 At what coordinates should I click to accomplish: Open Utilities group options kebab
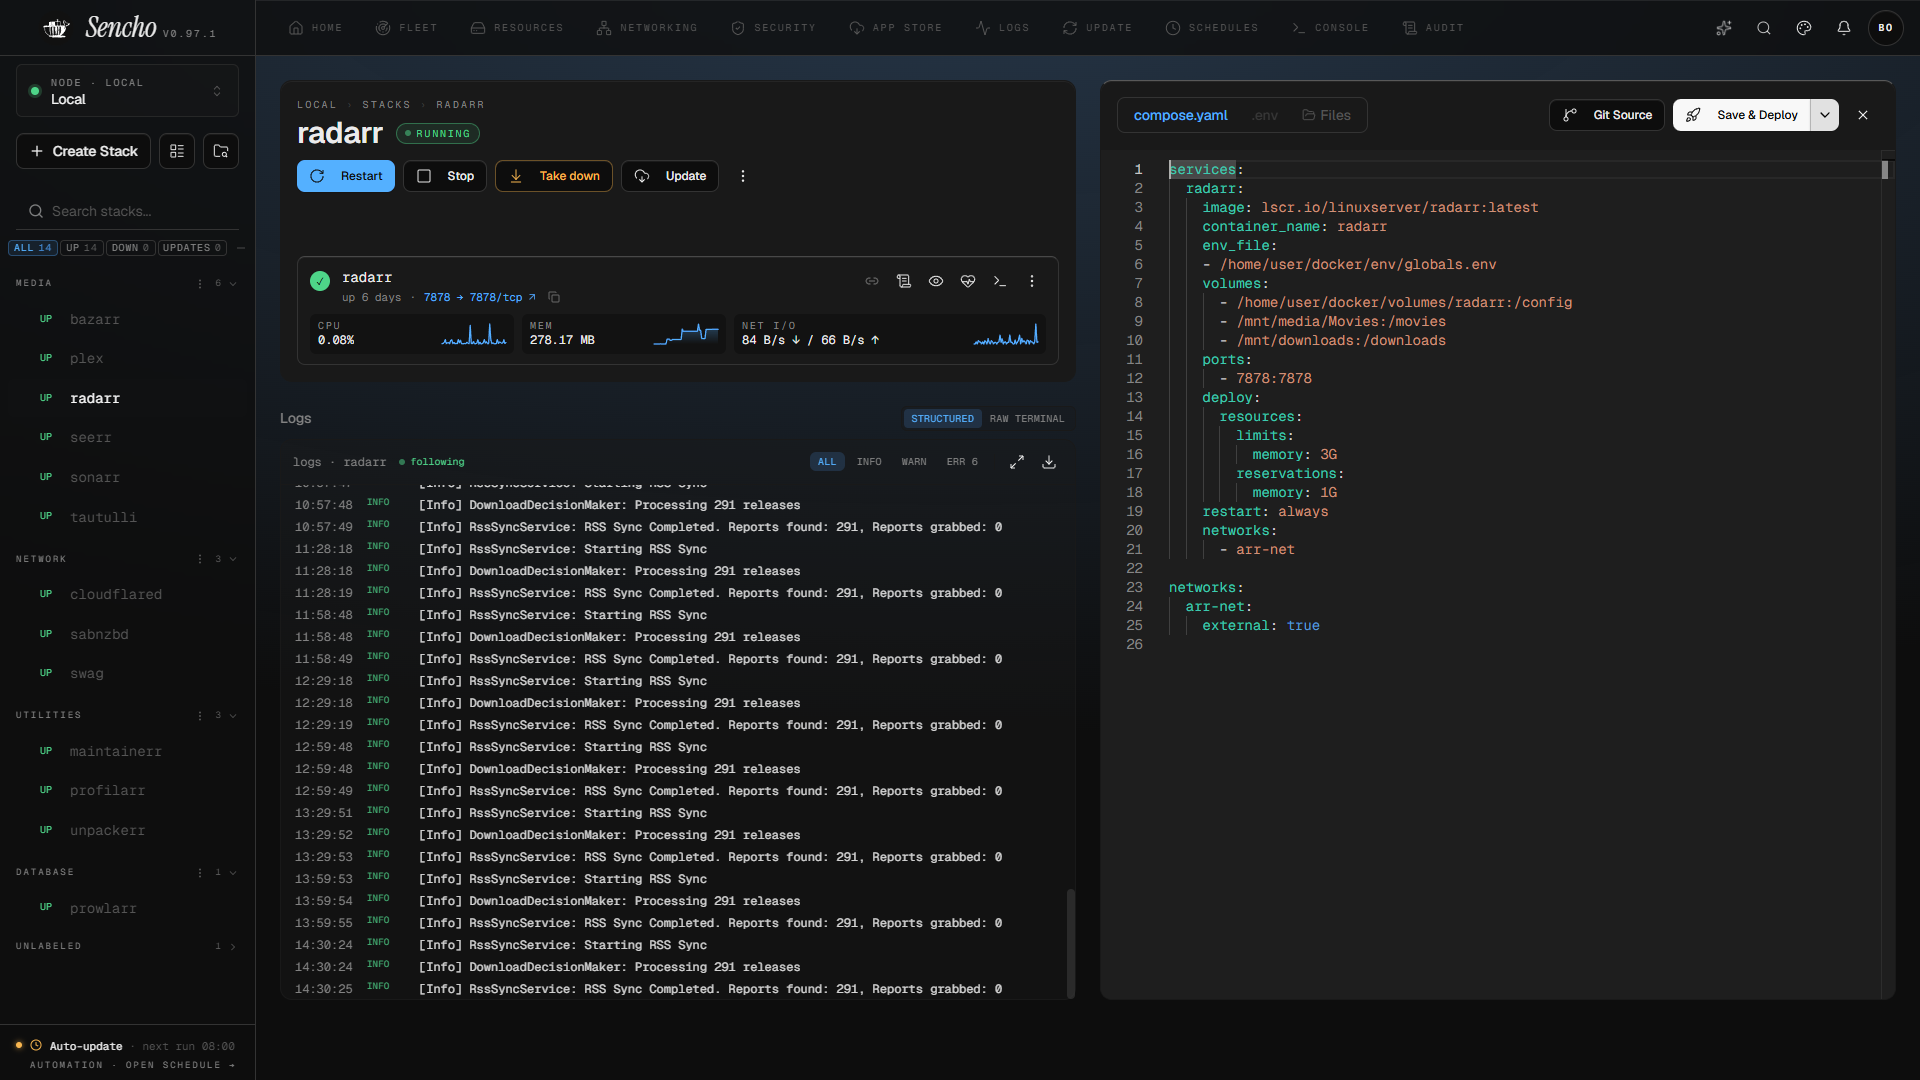[x=200, y=715]
